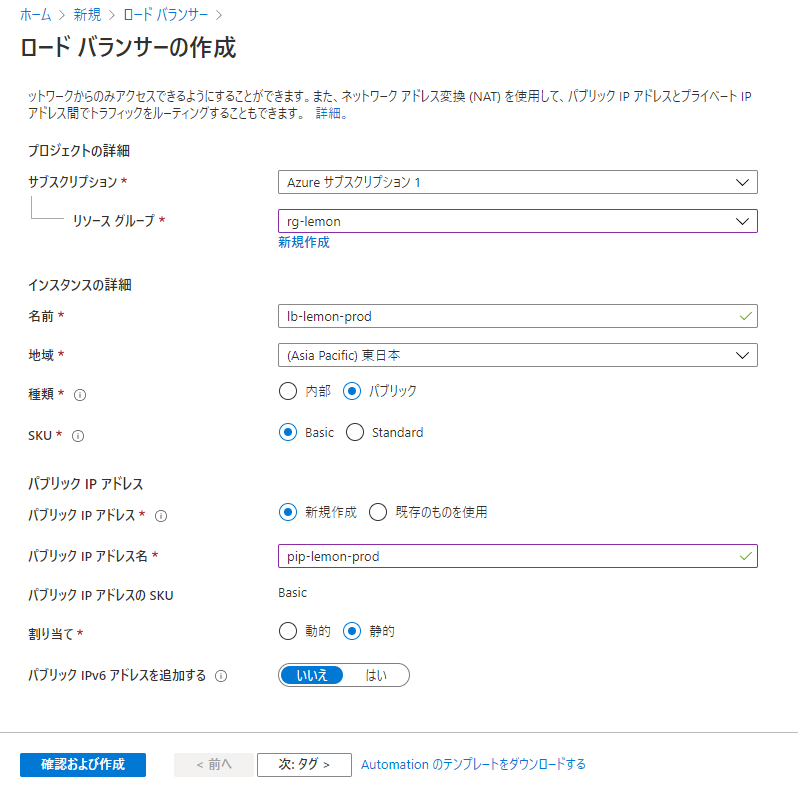Go to ホーム breadcrumb
798x795 pixels.
tap(36, 15)
